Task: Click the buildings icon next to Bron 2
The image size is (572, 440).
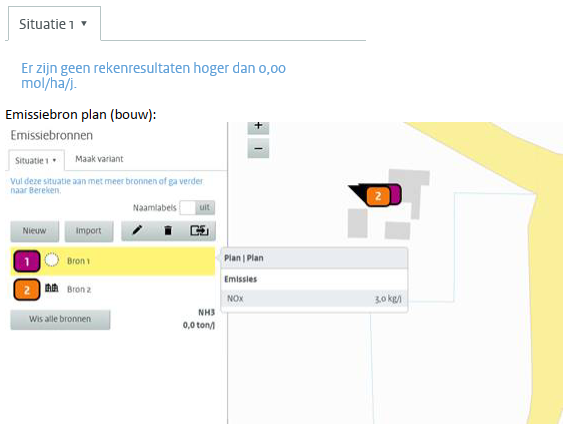Action: [51, 288]
